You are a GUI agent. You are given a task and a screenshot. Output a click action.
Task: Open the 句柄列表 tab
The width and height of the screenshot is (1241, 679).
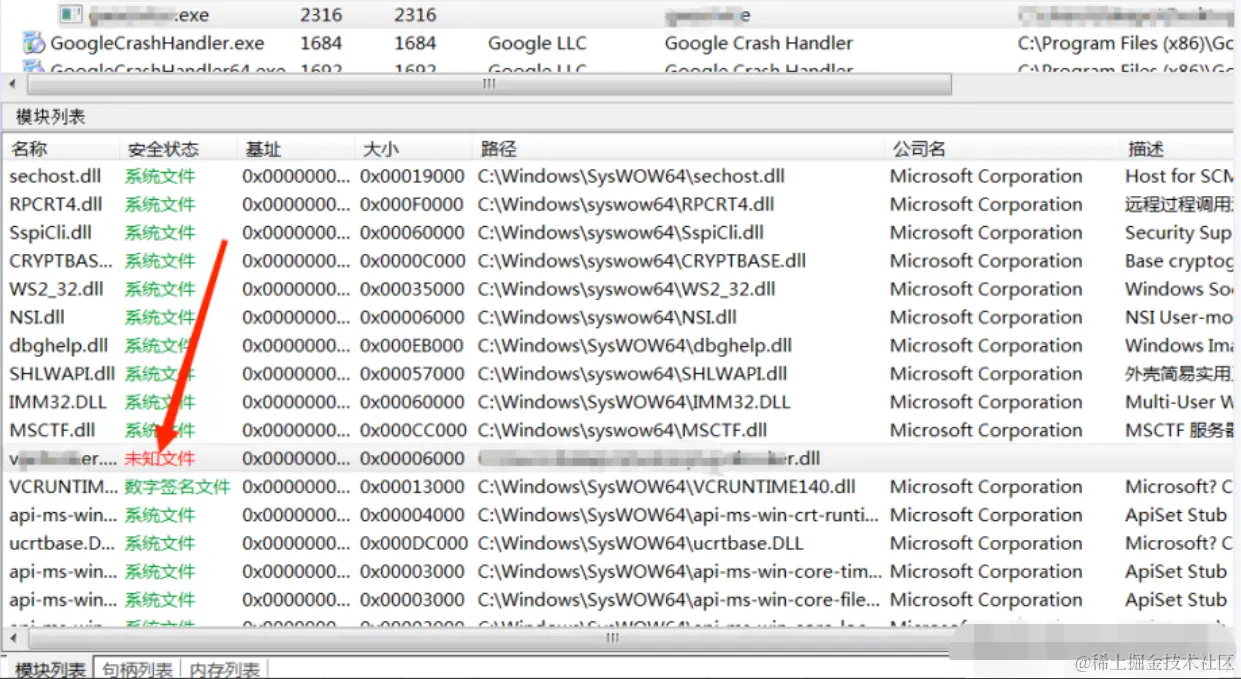(x=137, y=669)
